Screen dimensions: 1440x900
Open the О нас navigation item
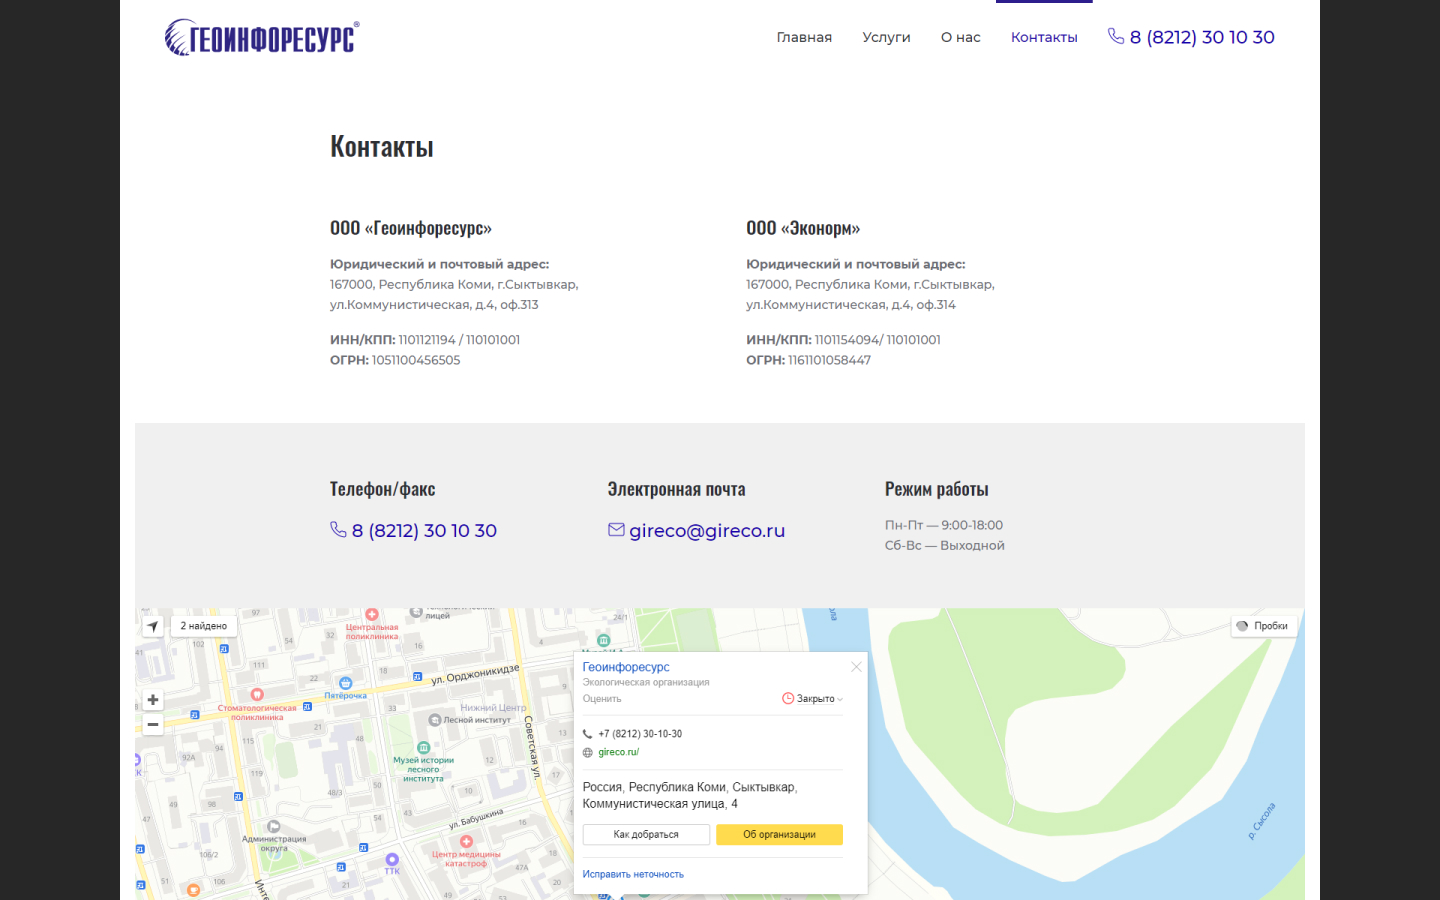tap(960, 37)
